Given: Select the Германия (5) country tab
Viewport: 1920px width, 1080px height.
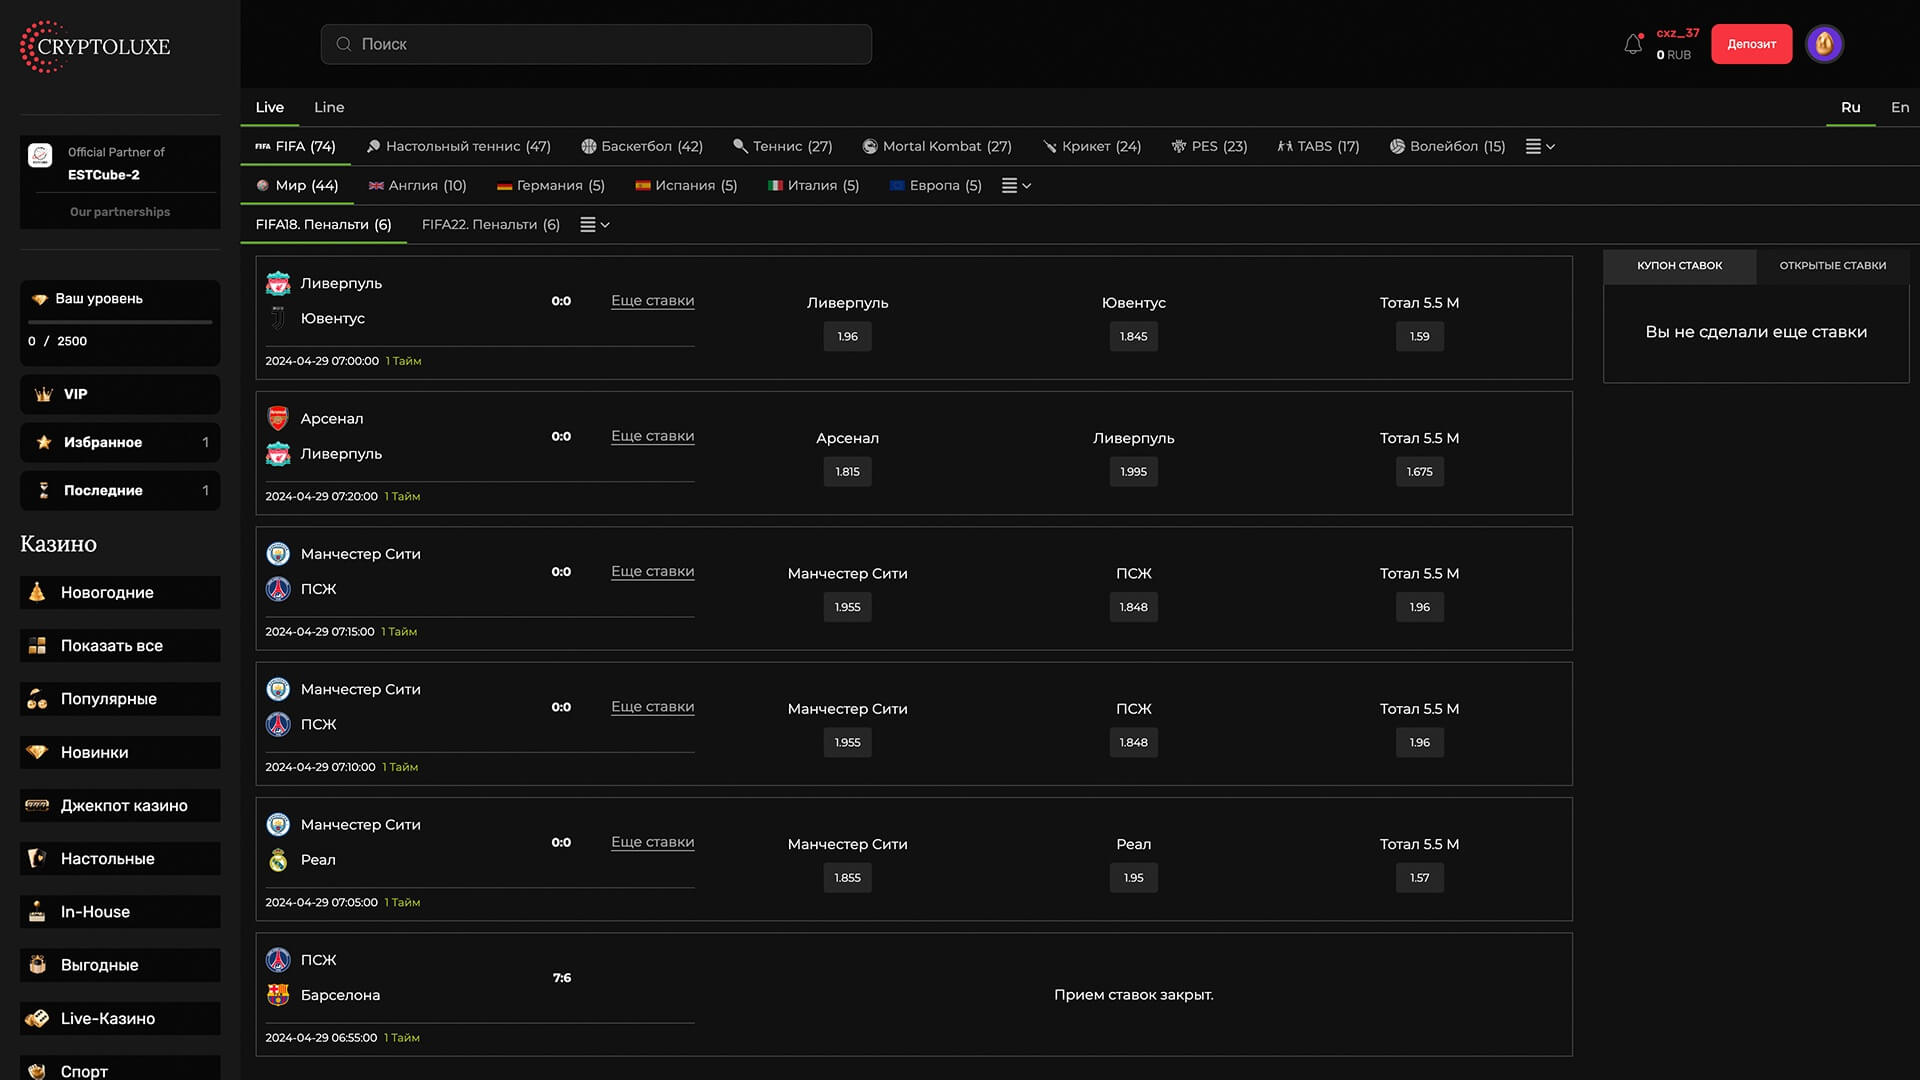Looking at the screenshot, I should pyautogui.click(x=551, y=185).
